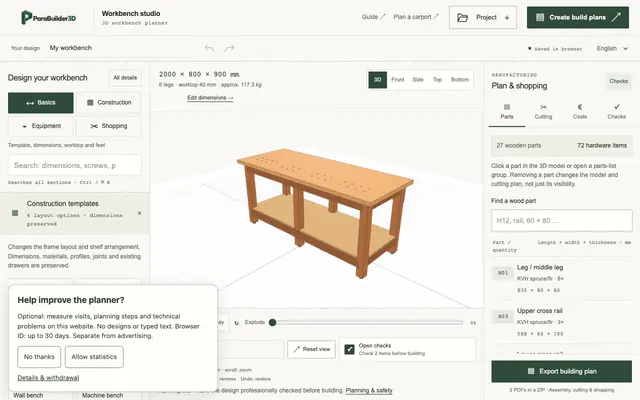Image resolution: width=640 pixels, height=400 pixels.
Task: Click the redo arrow icon
Action: coord(229,48)
